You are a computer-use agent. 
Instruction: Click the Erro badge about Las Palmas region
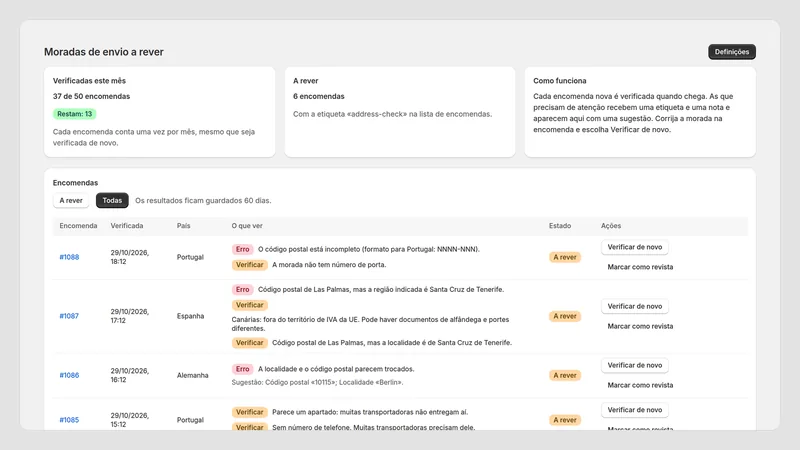(242, 289)
